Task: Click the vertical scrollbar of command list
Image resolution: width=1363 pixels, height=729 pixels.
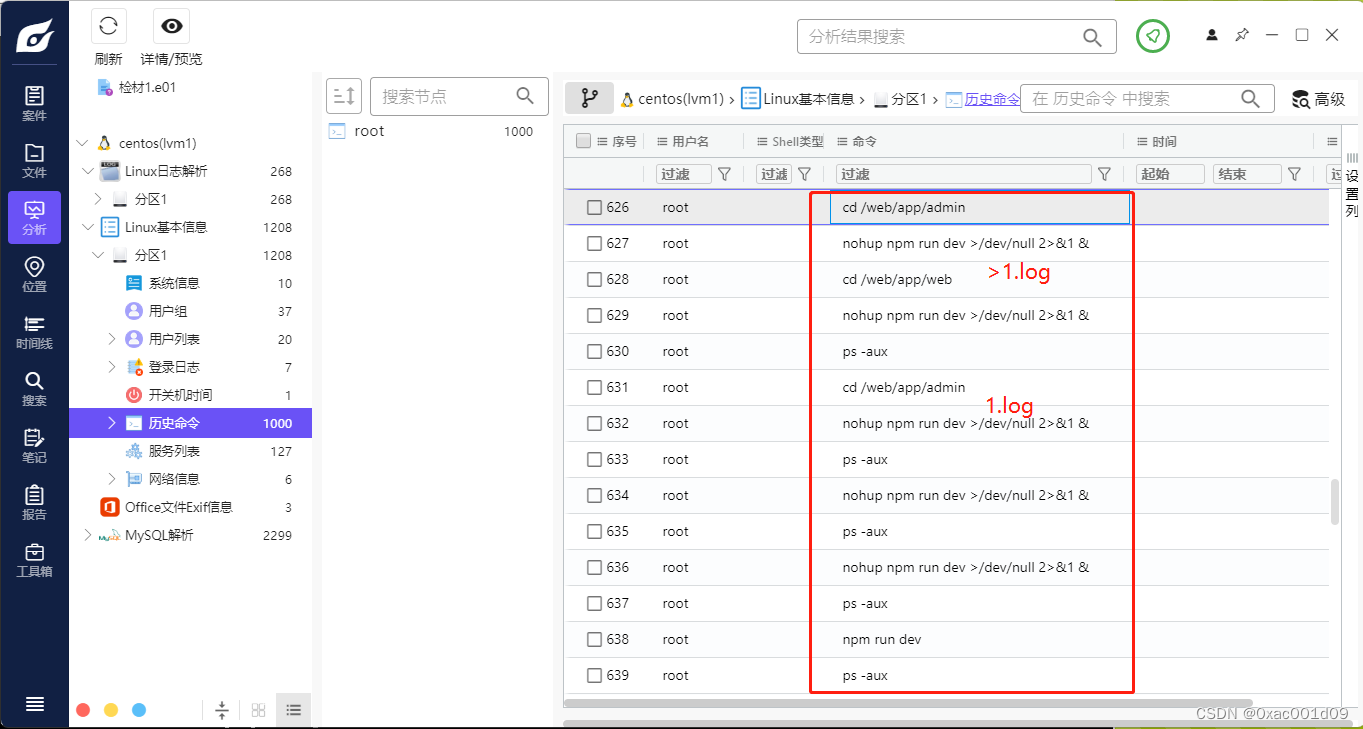Action: pos(1334,502)
